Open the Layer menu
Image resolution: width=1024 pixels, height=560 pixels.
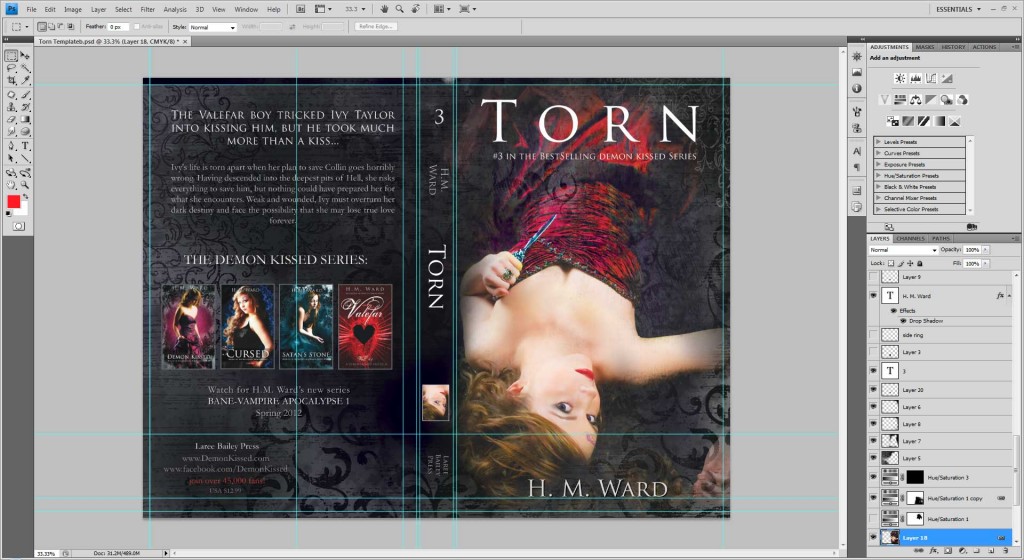(99, 10)
